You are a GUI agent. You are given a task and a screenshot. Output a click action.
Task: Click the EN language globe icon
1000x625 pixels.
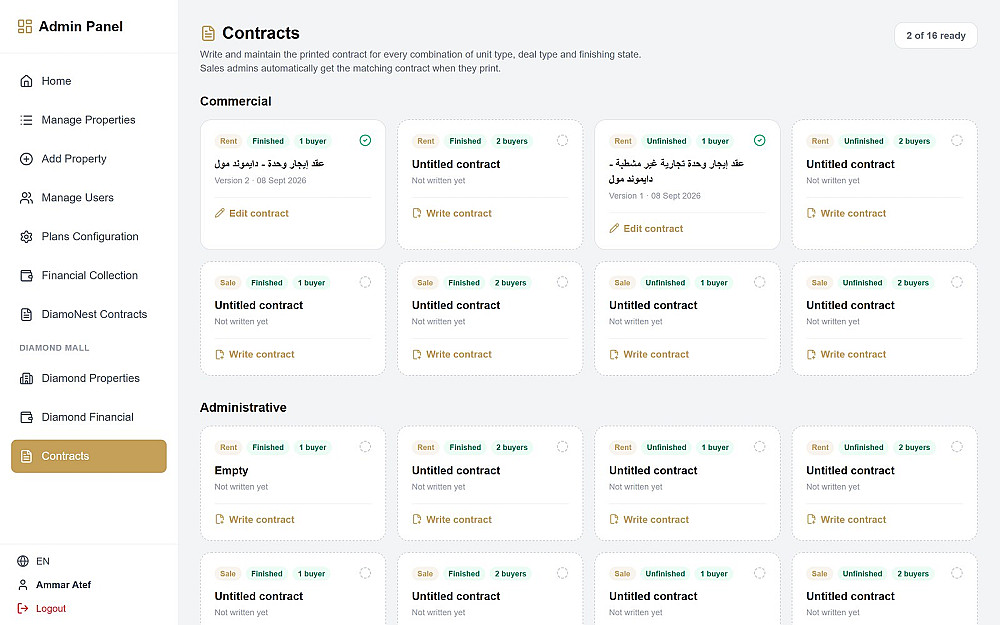[23, 561]
